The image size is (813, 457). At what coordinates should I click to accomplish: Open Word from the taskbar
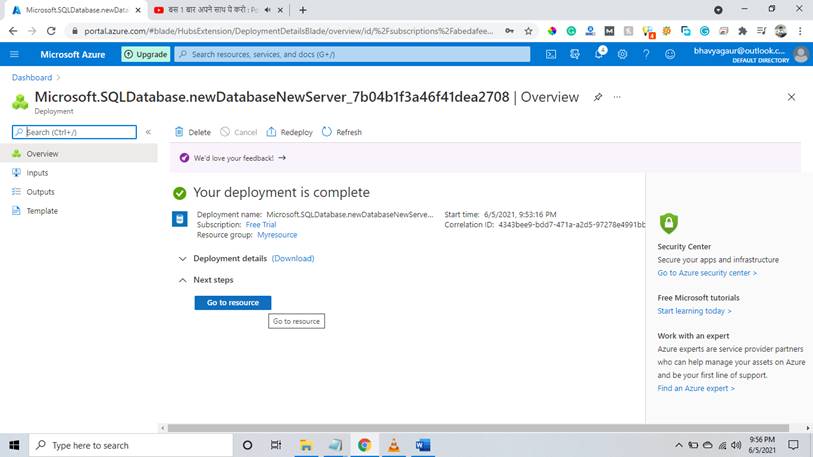pyautogui.click(x=423, y=445)
